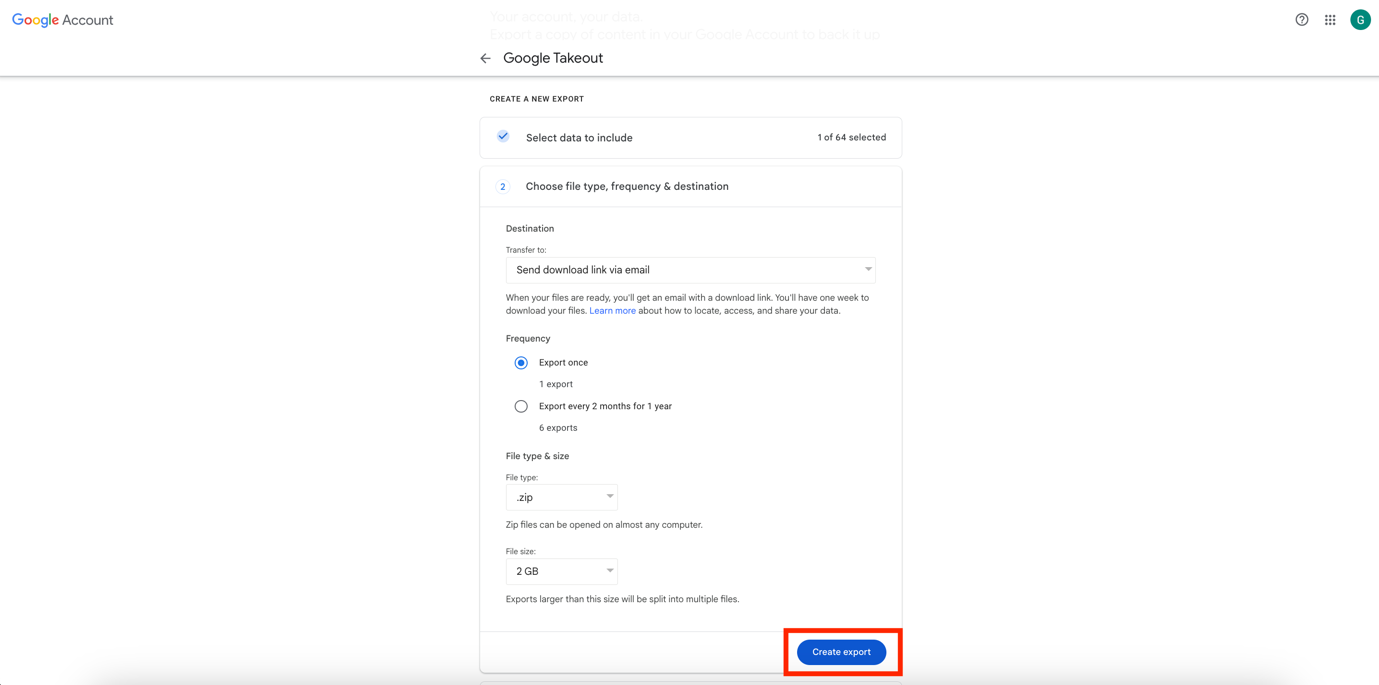The image size is (1379, 685).
Task: Click the 1 of 64 selected count
Action: coord(851,138)
